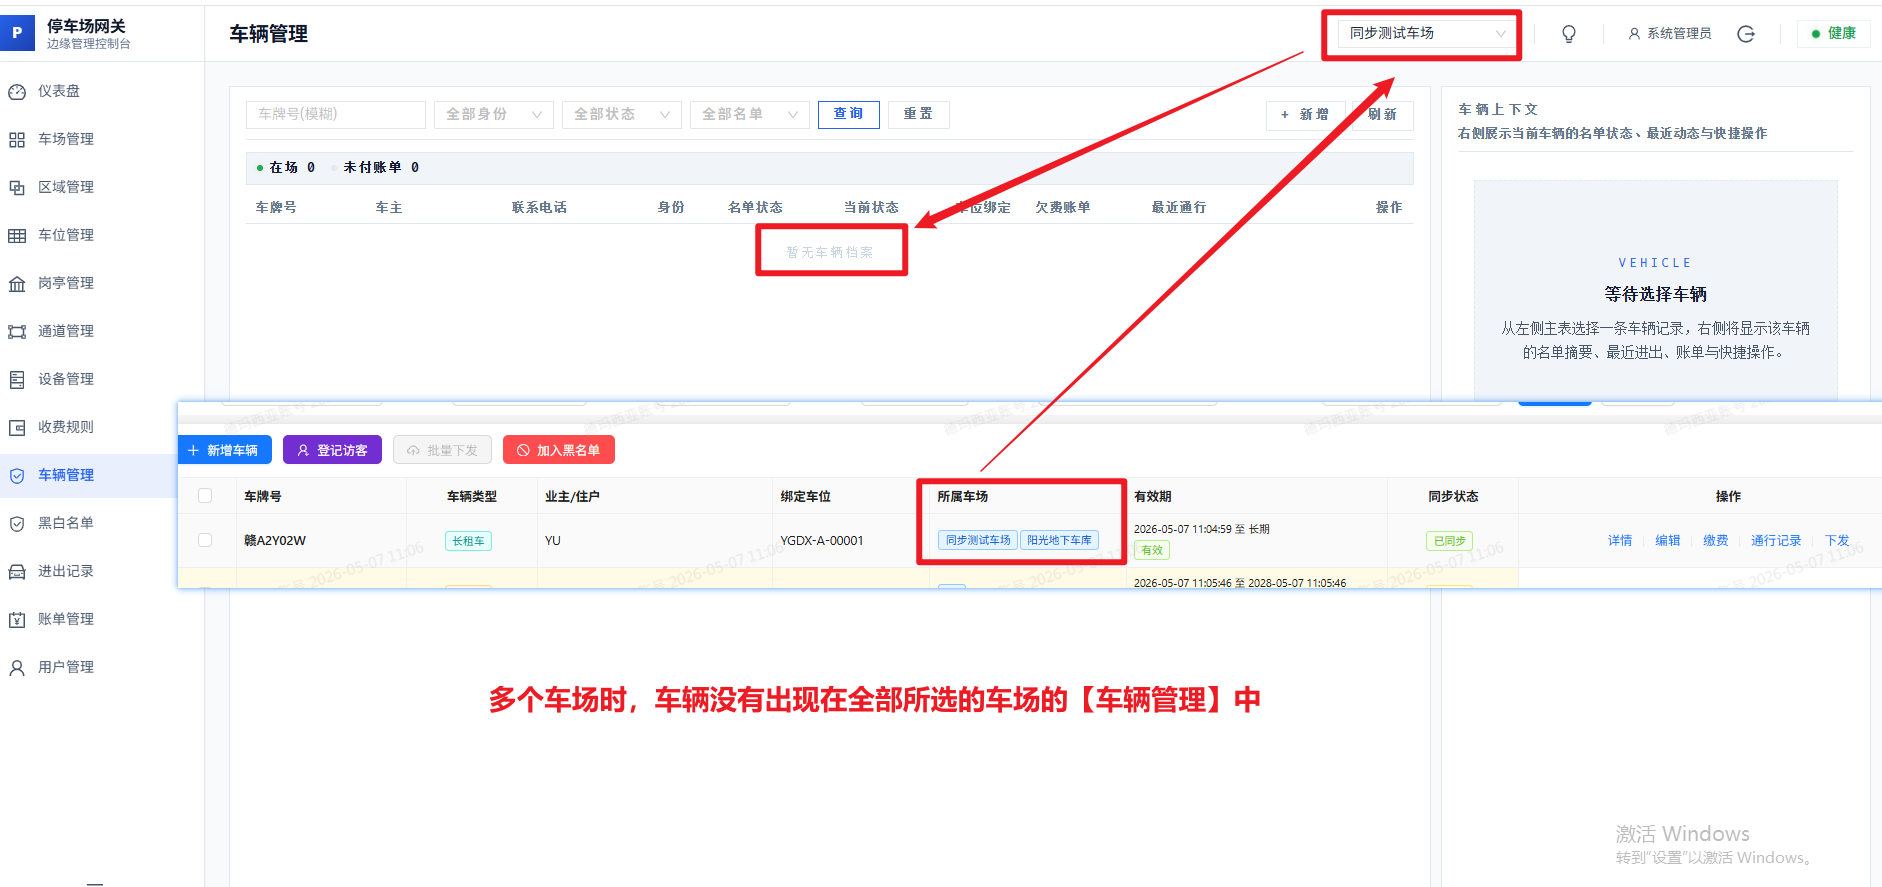Click the car icon beside 进出记录
1882x887 pixels.
17,572
